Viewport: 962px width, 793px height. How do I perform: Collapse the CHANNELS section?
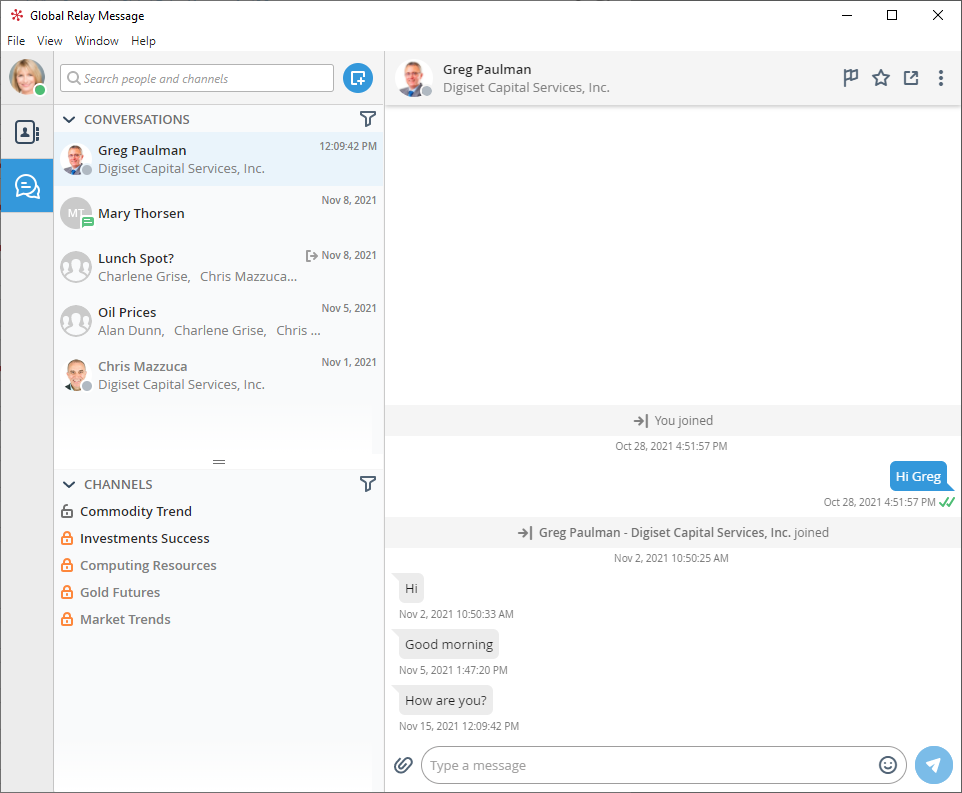click(68, 483)
